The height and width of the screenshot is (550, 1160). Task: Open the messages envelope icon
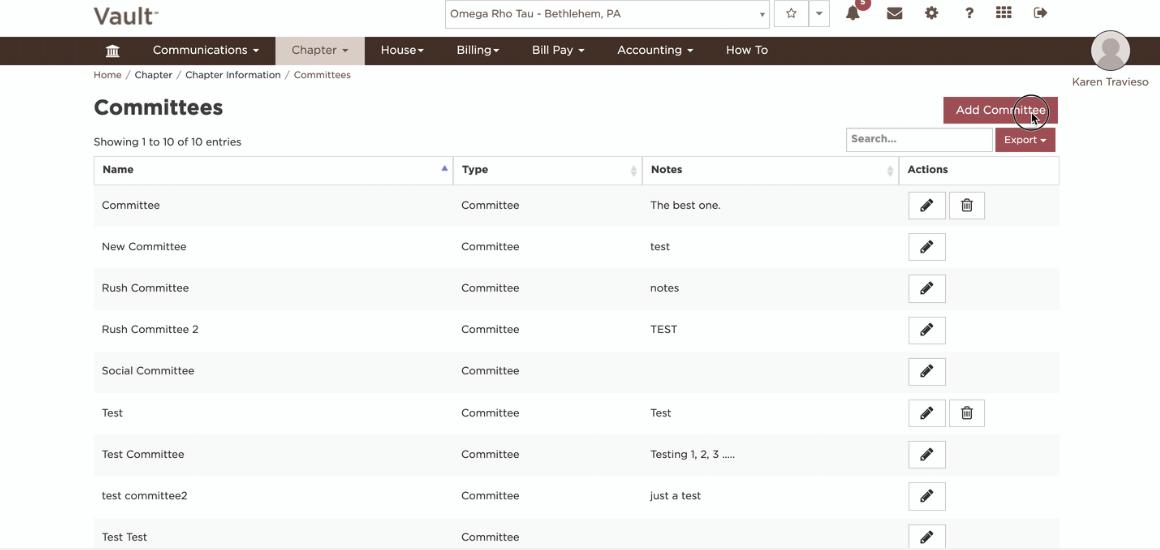(894, 13)
